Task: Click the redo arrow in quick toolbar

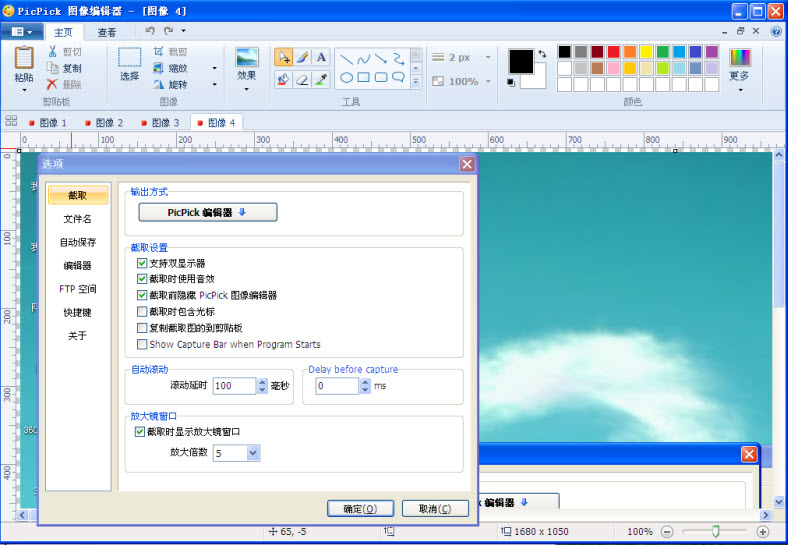Action: (168, 31)
